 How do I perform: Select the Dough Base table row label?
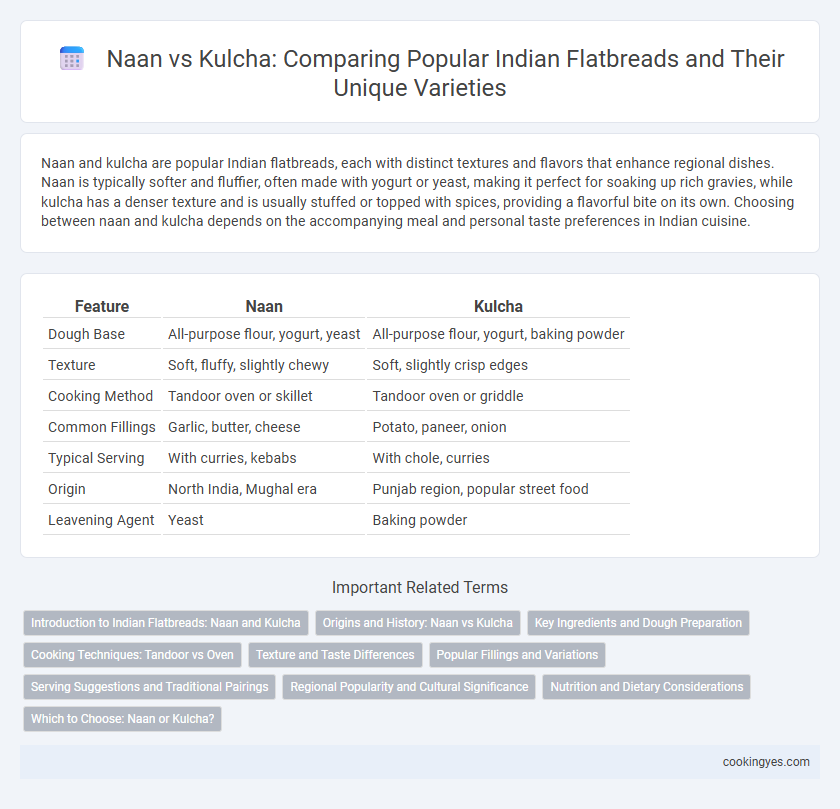(x=86, y=334)
